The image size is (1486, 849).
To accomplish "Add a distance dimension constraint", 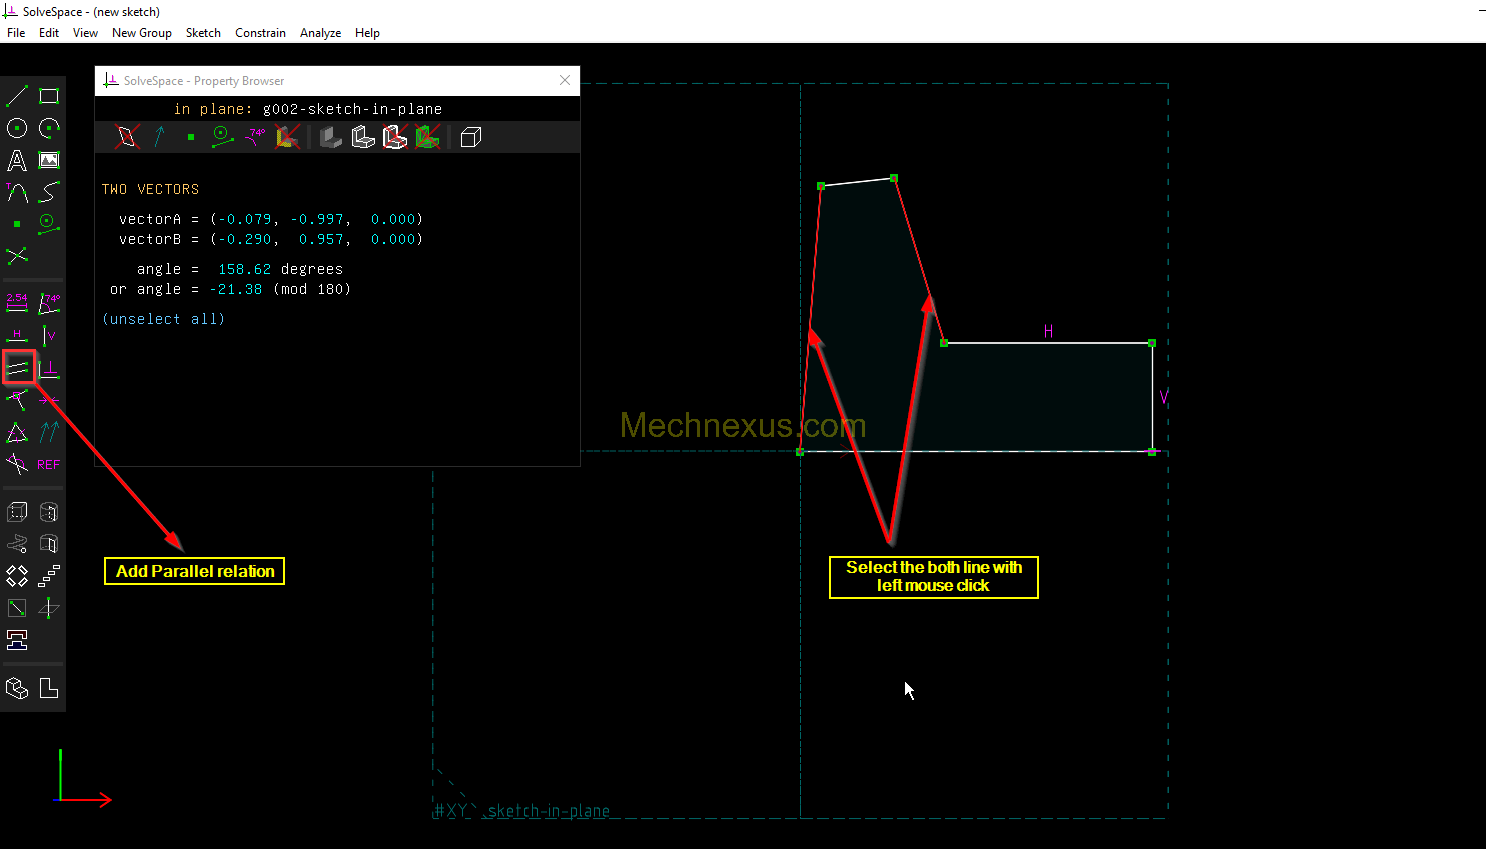I will [x=17, y=303].
